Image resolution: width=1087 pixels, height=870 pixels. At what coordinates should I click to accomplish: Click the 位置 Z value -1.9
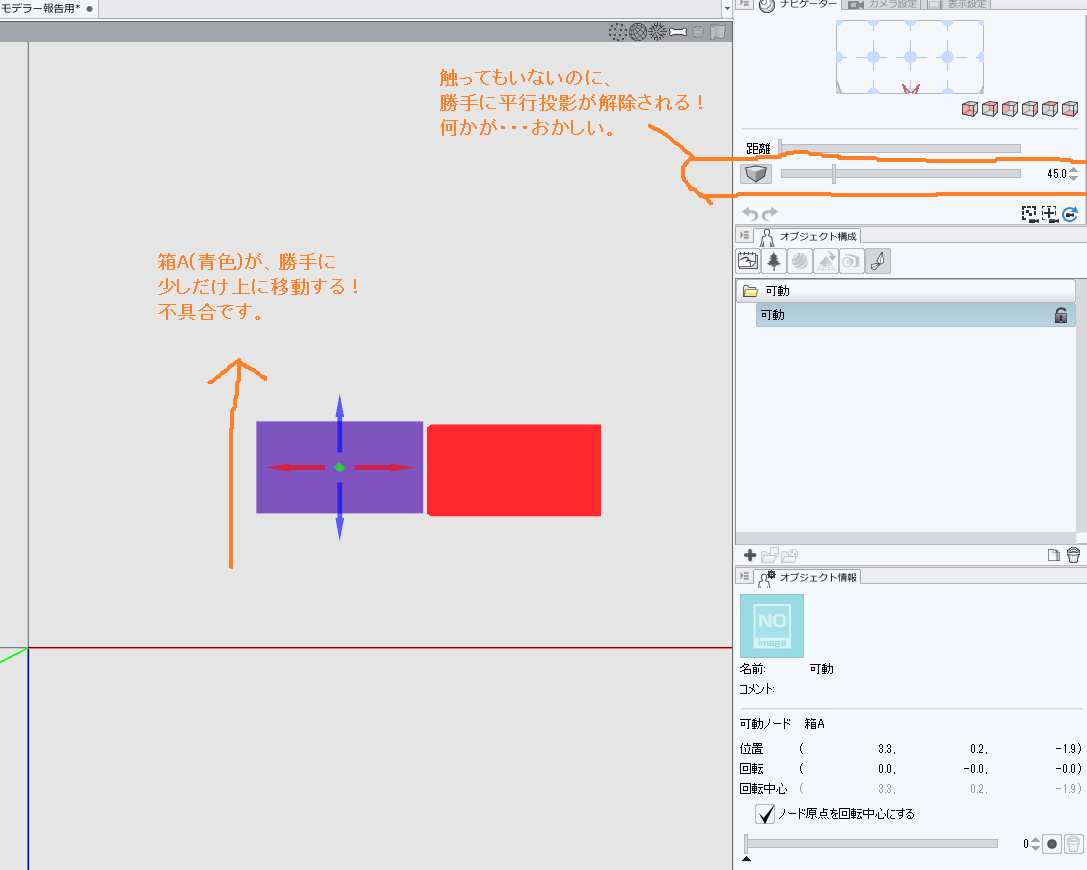pos(1068,749)
